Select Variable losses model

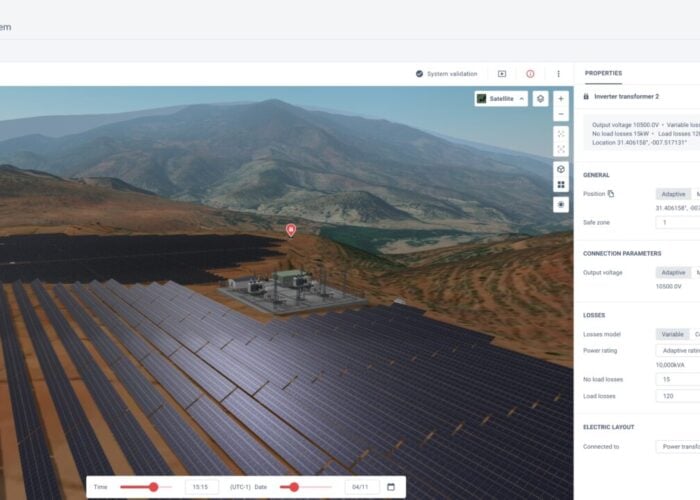click(x=673, y=334)
